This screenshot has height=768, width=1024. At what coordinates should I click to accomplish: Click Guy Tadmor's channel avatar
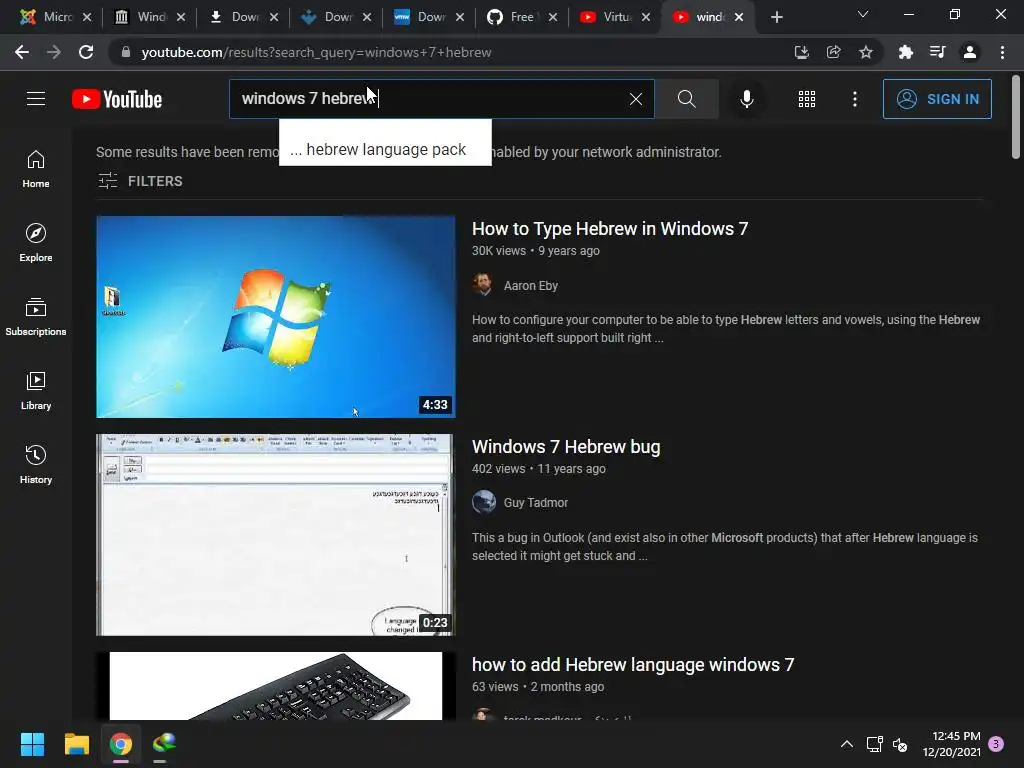[484, 502]
